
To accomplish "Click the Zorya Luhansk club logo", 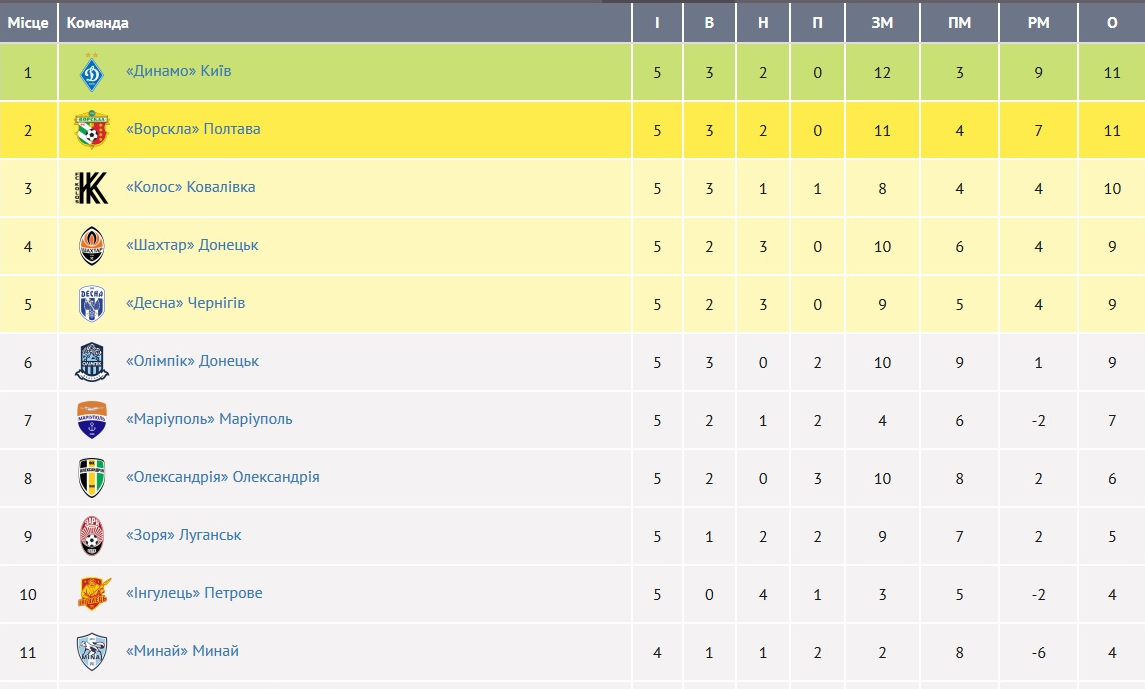I will (x=92, y=536).
